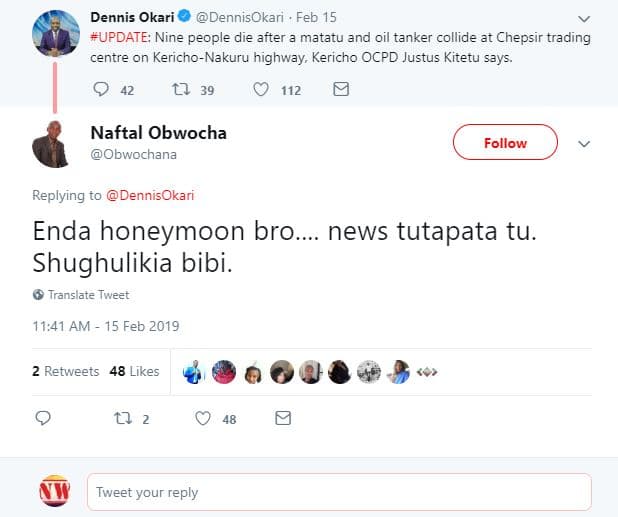Send Dennis Okari's tweet via direct message

tap(340, 90)
